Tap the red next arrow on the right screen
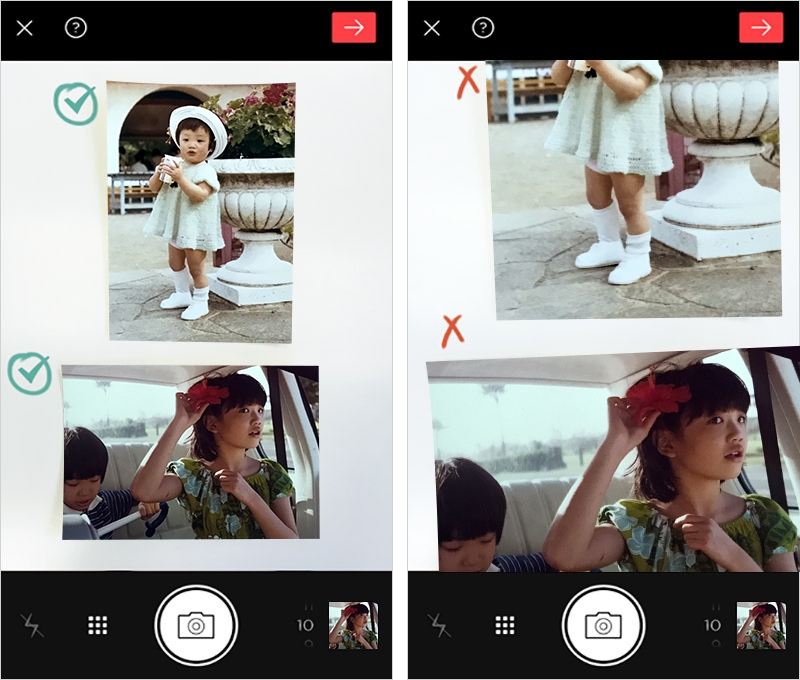This screenshot has width=800, height=680. point(761,28)
